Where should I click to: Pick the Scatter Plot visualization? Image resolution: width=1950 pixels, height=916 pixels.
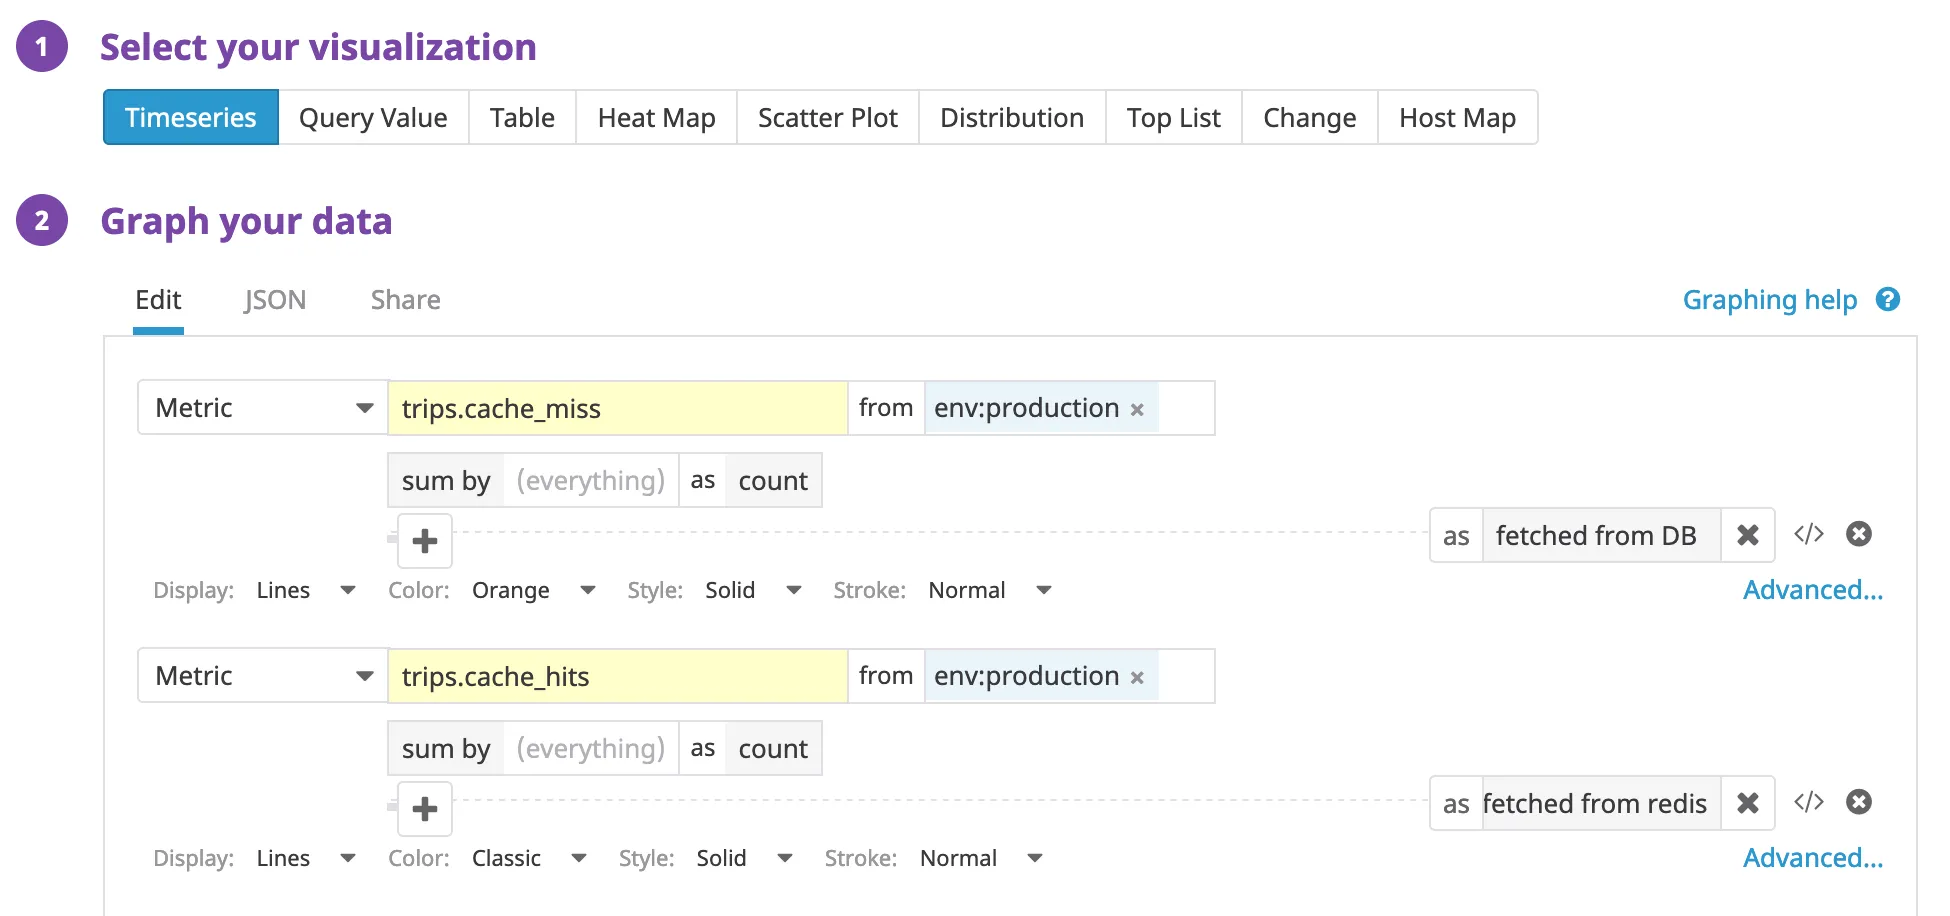pyautogui.click(x=828, y=117)
